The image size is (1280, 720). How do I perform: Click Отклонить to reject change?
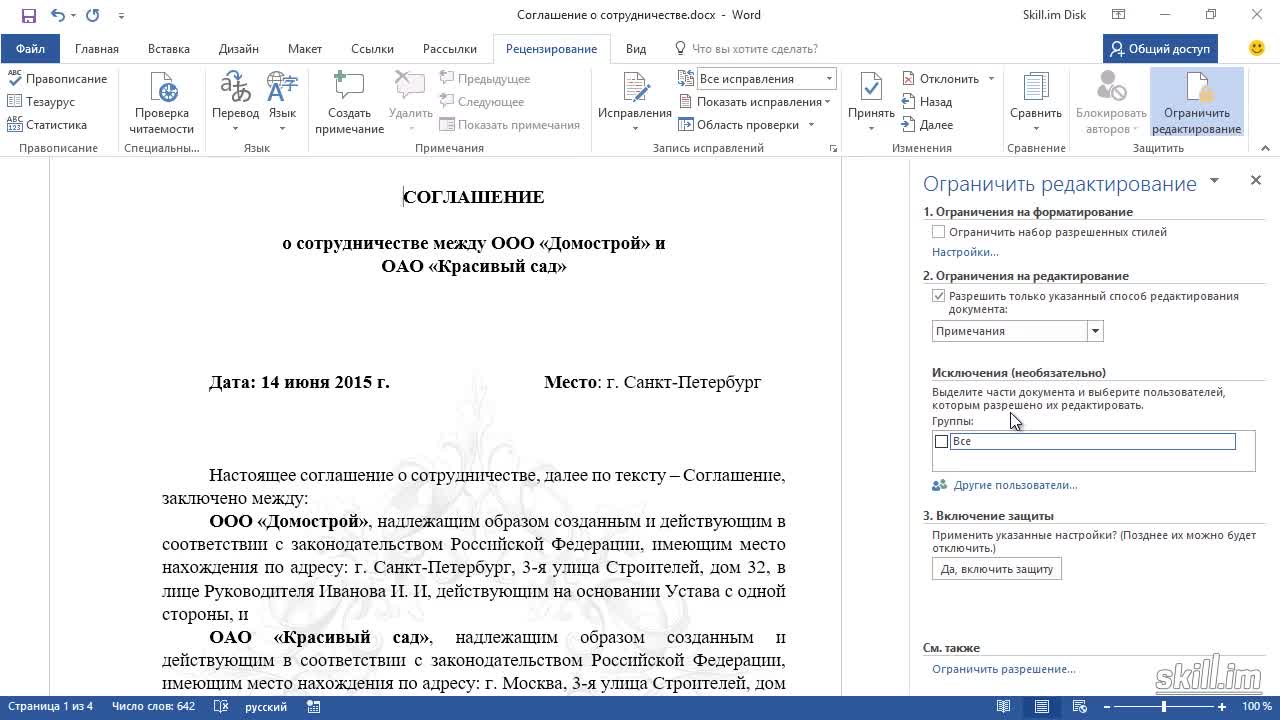click(x=941, y=78)
